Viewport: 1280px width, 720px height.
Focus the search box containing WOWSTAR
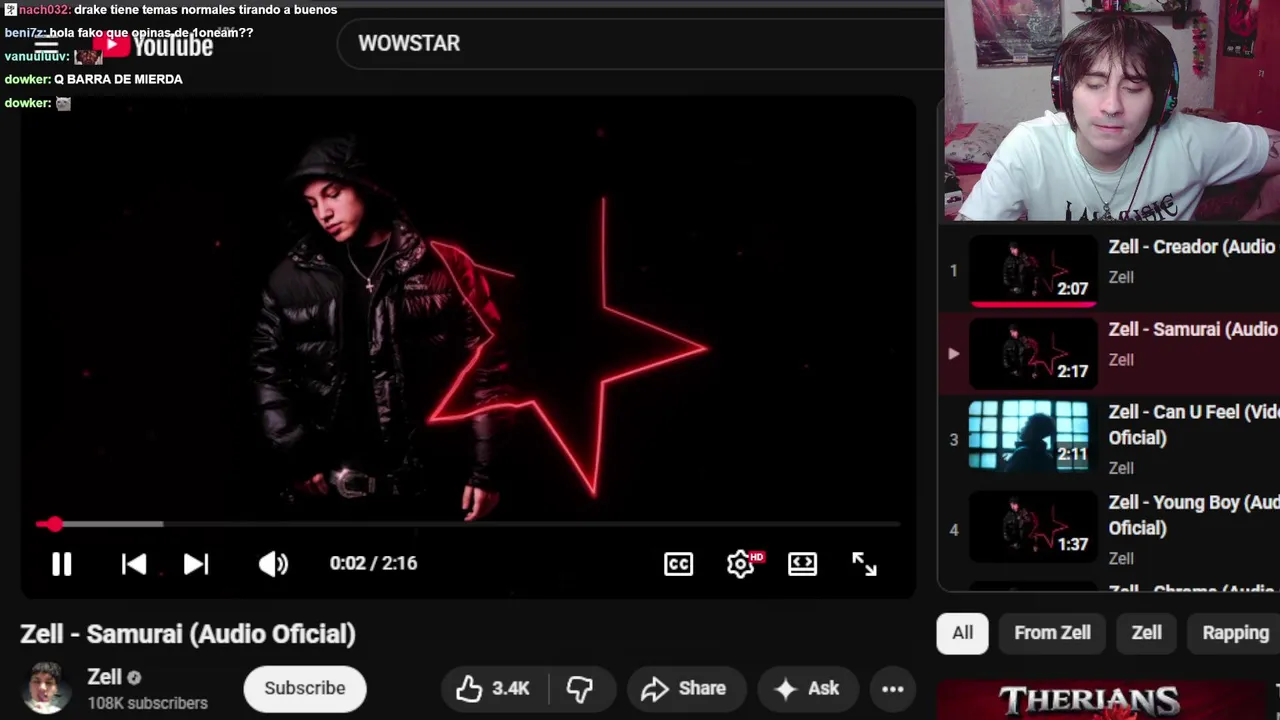pos(640,43)
